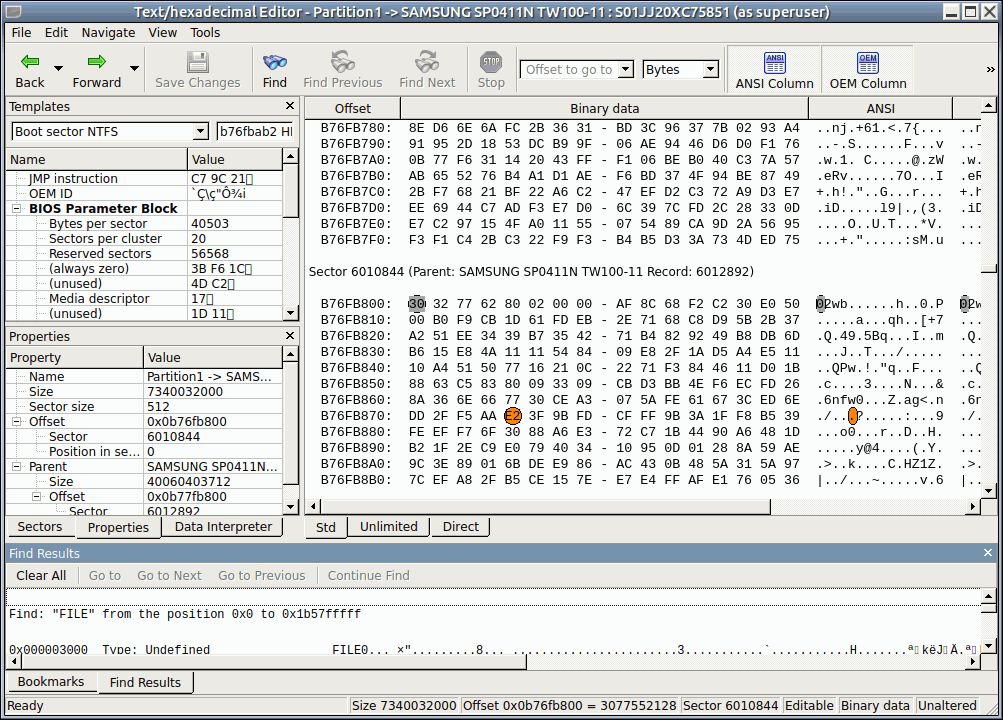Click the hex view Offset column header
This screenshot has width=1003, height=720.
pyautogui.click(x=352, y=109)
